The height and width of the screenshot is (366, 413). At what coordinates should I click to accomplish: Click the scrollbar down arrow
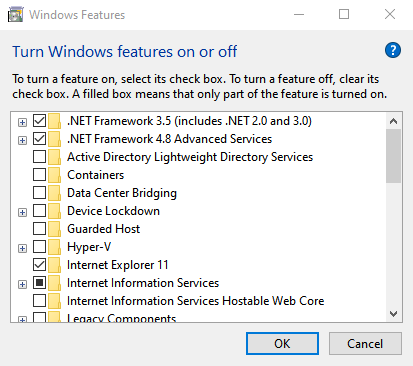coord(393,314)
